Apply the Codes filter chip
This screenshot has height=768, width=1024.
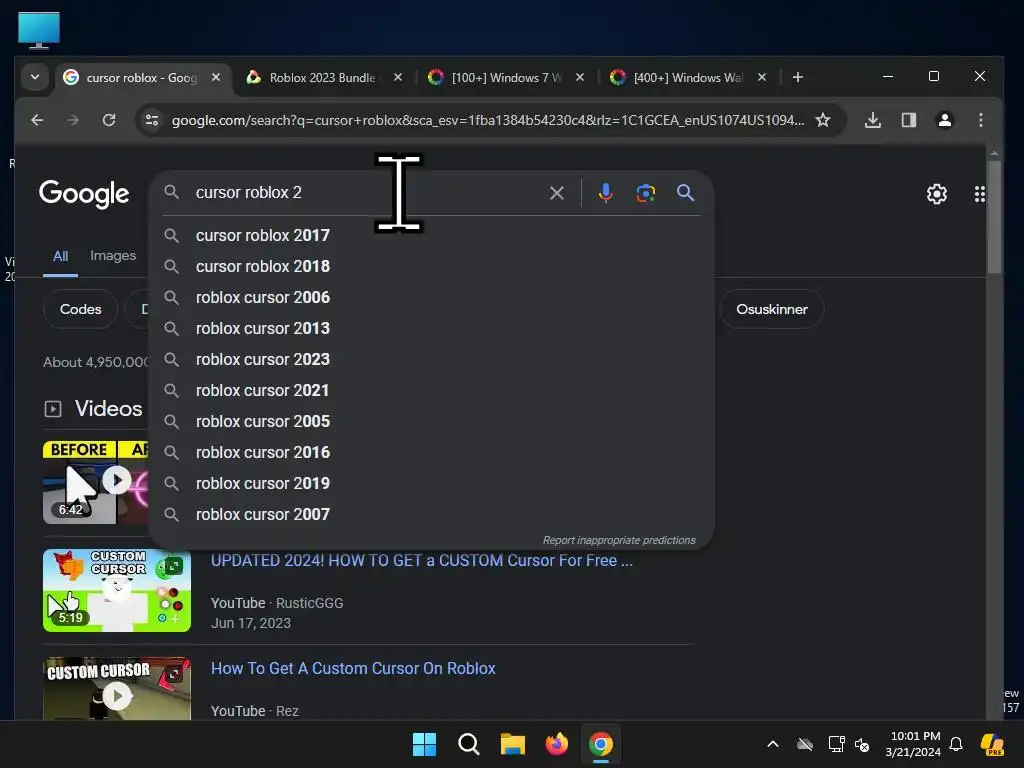click(80, 309)
